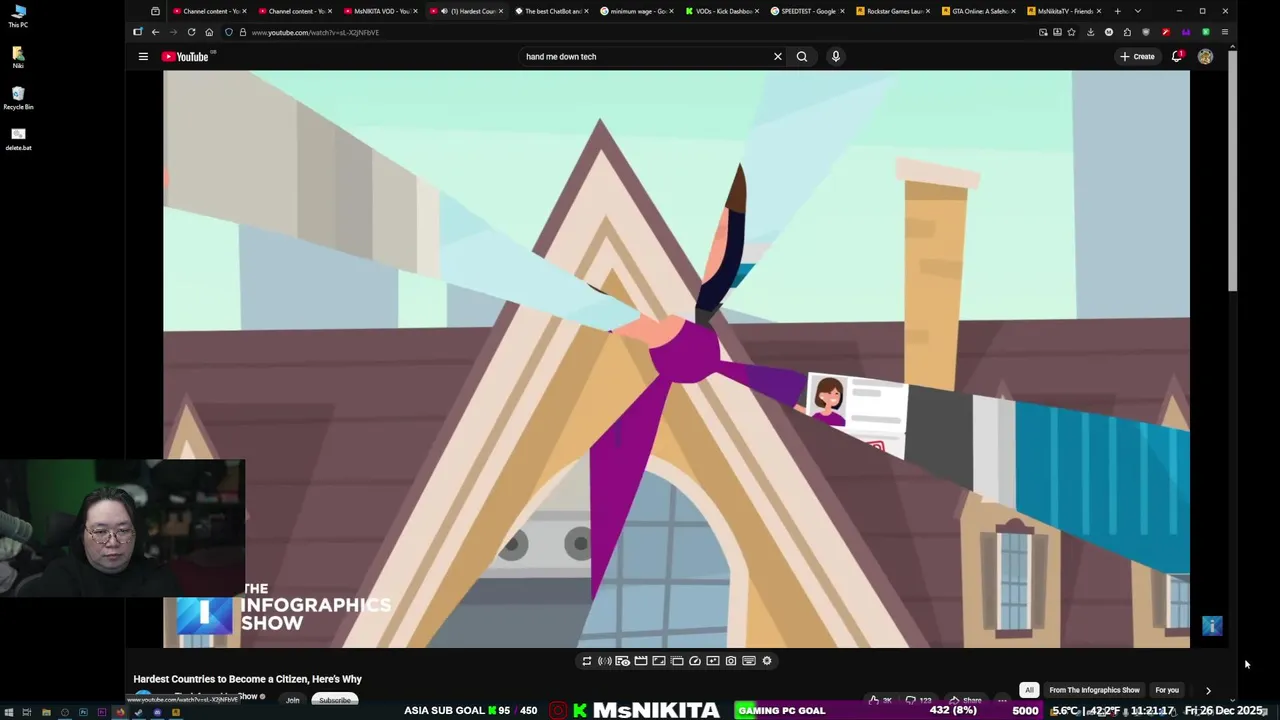Switch to the 'SPEEDTEST - Google' tab
This screenshot has height=720, width=1280.
pyautogui.click(x=808, y=11)
